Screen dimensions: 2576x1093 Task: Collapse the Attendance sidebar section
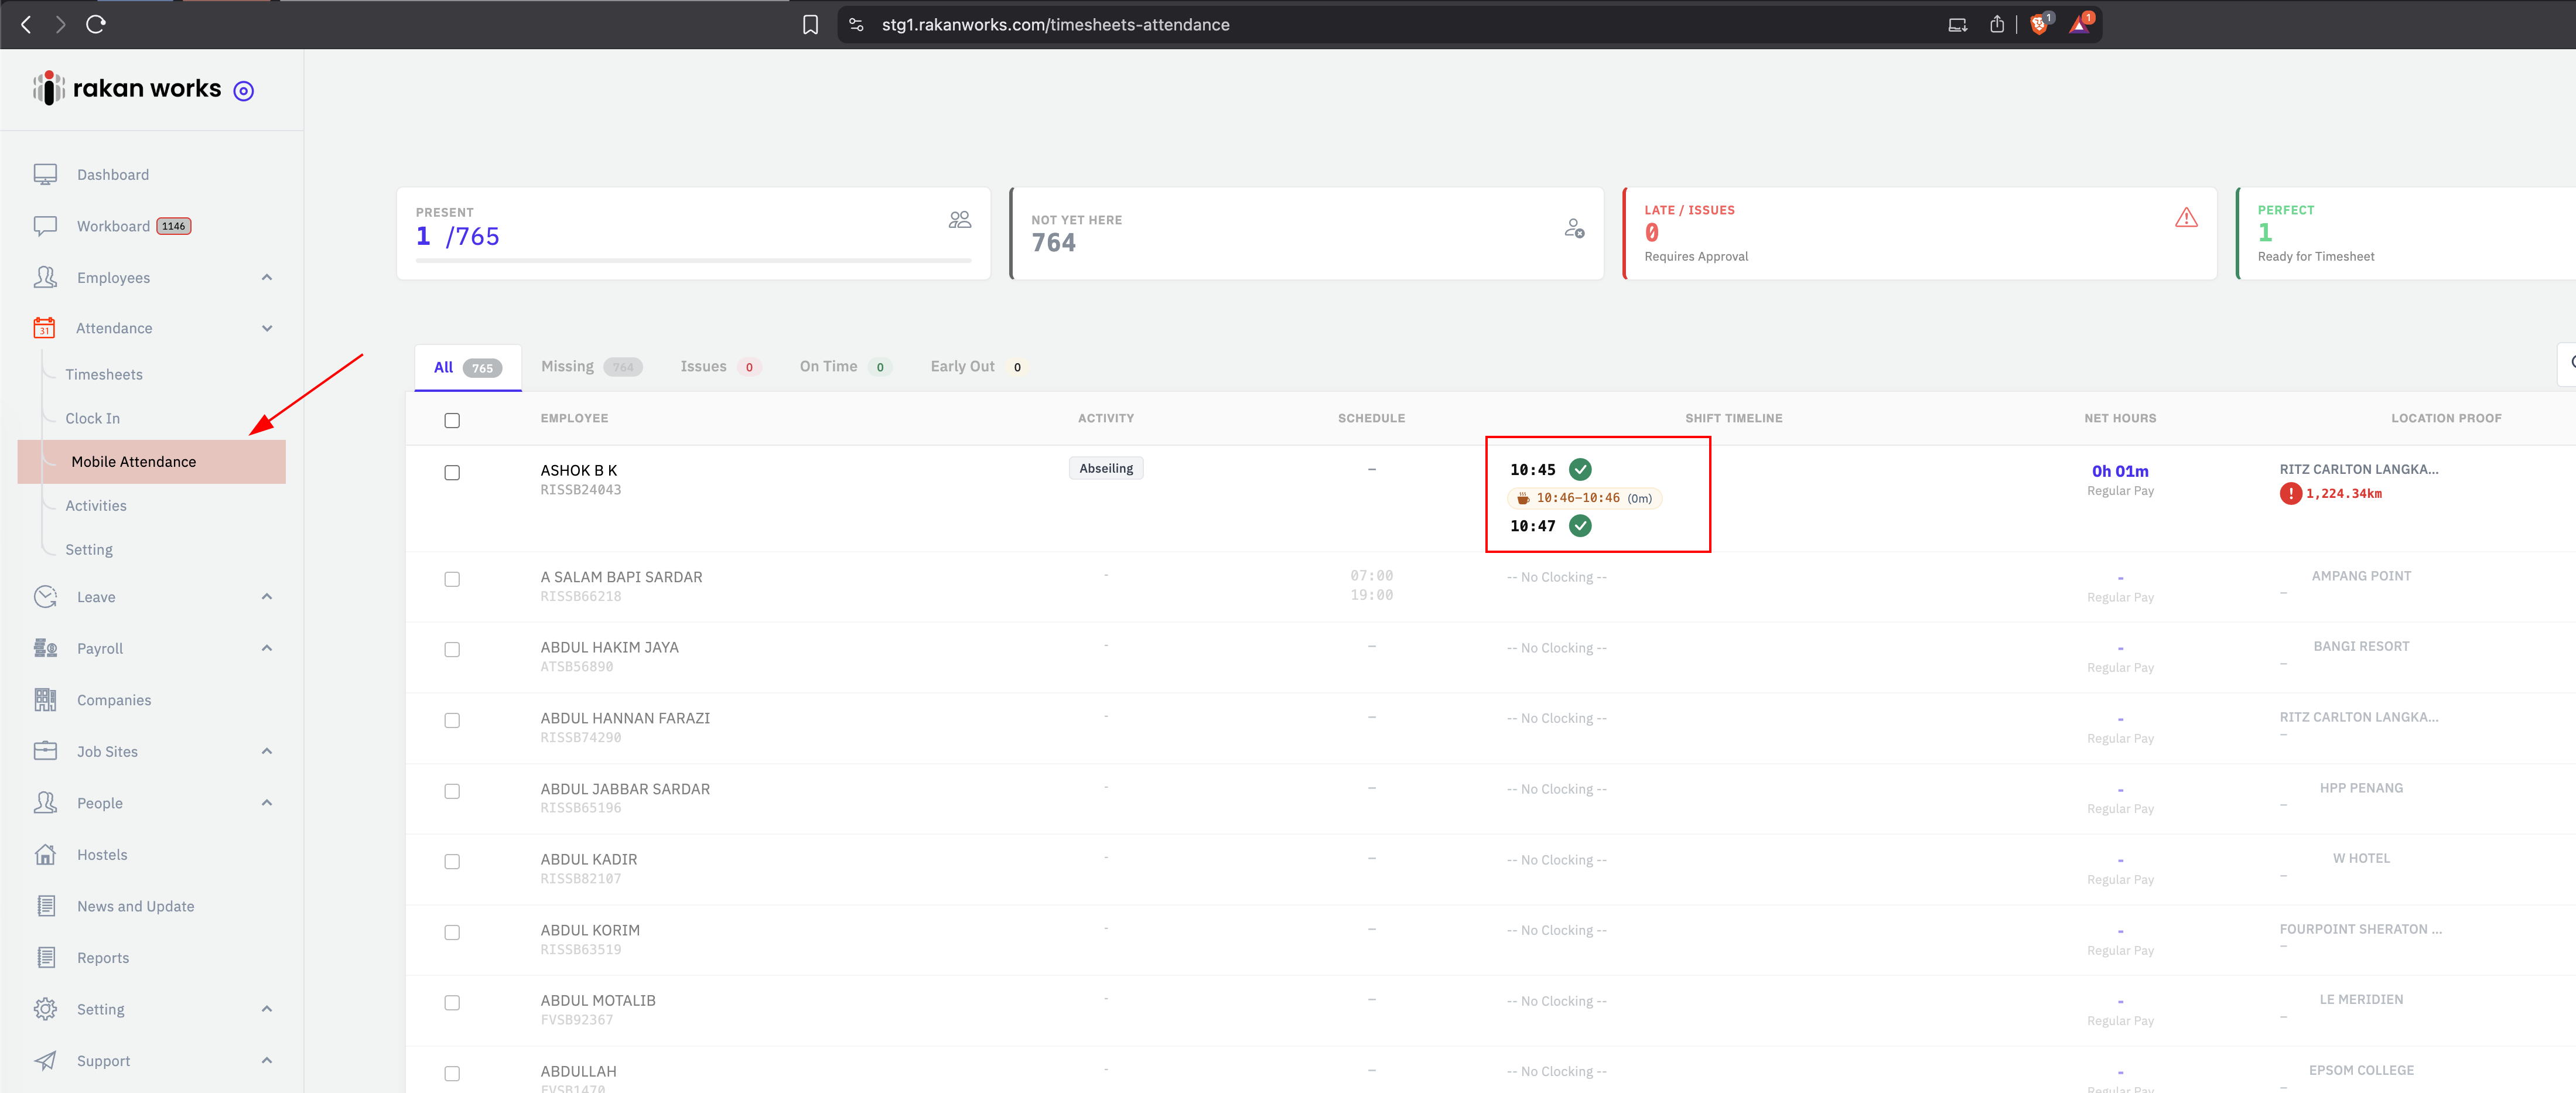tap(267, 328)
